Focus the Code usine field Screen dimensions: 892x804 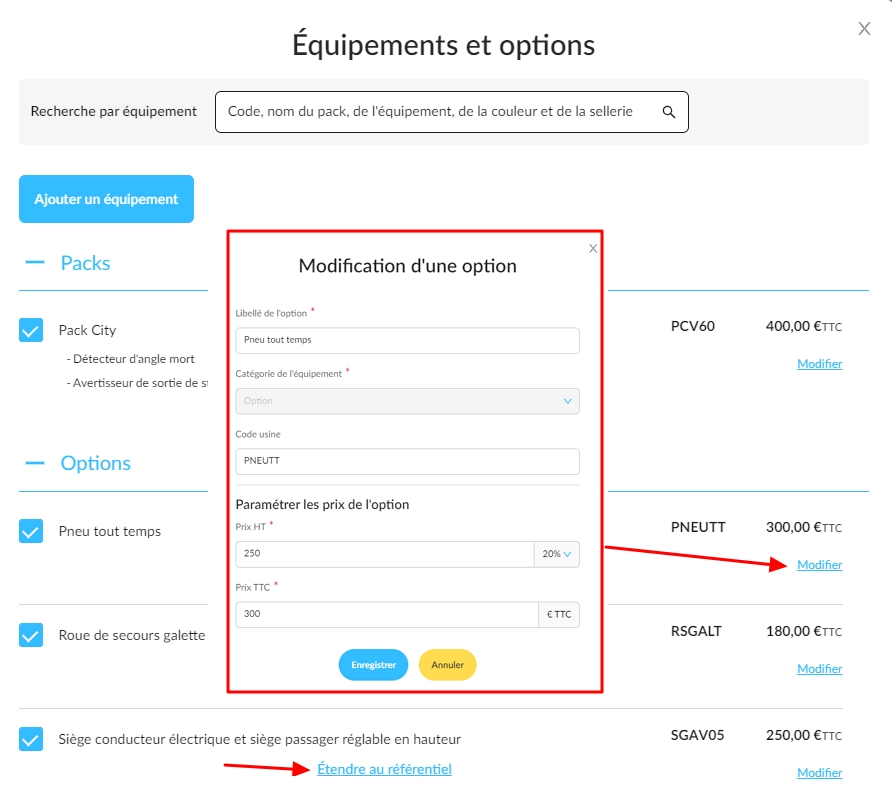(x=407, y=461)
